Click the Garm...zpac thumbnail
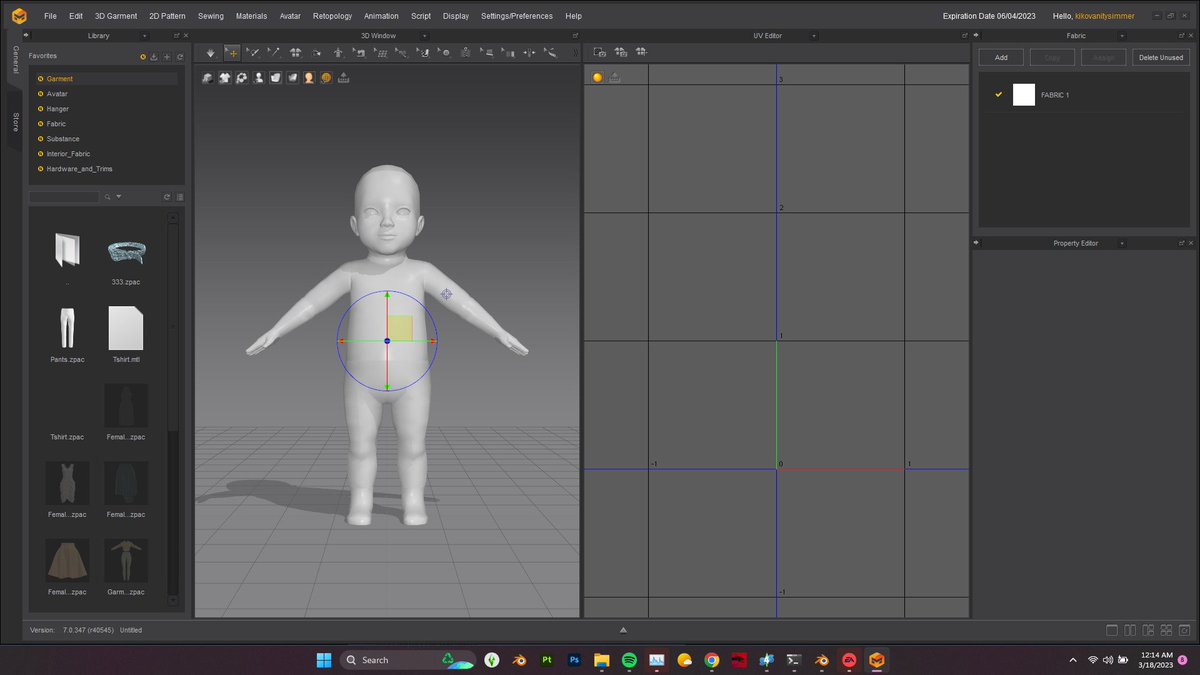Image resolution: width=1200 pixels, height=675 pixels. (x=126, y=560)
